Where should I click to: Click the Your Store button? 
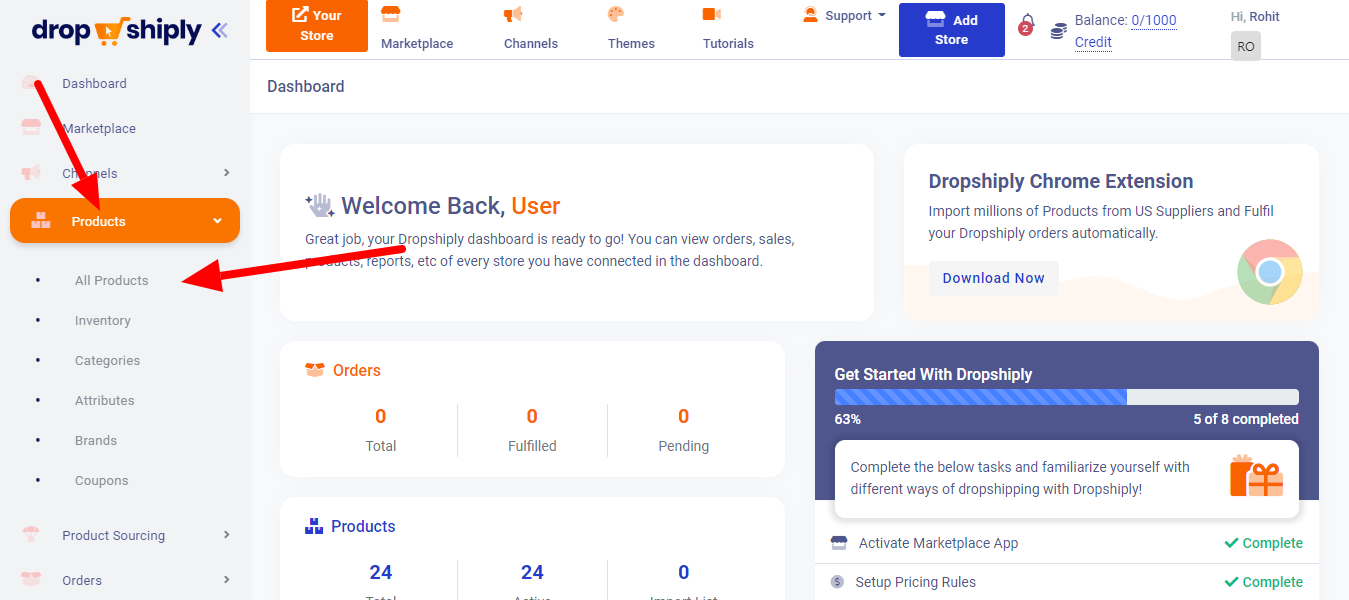point(317,26)
